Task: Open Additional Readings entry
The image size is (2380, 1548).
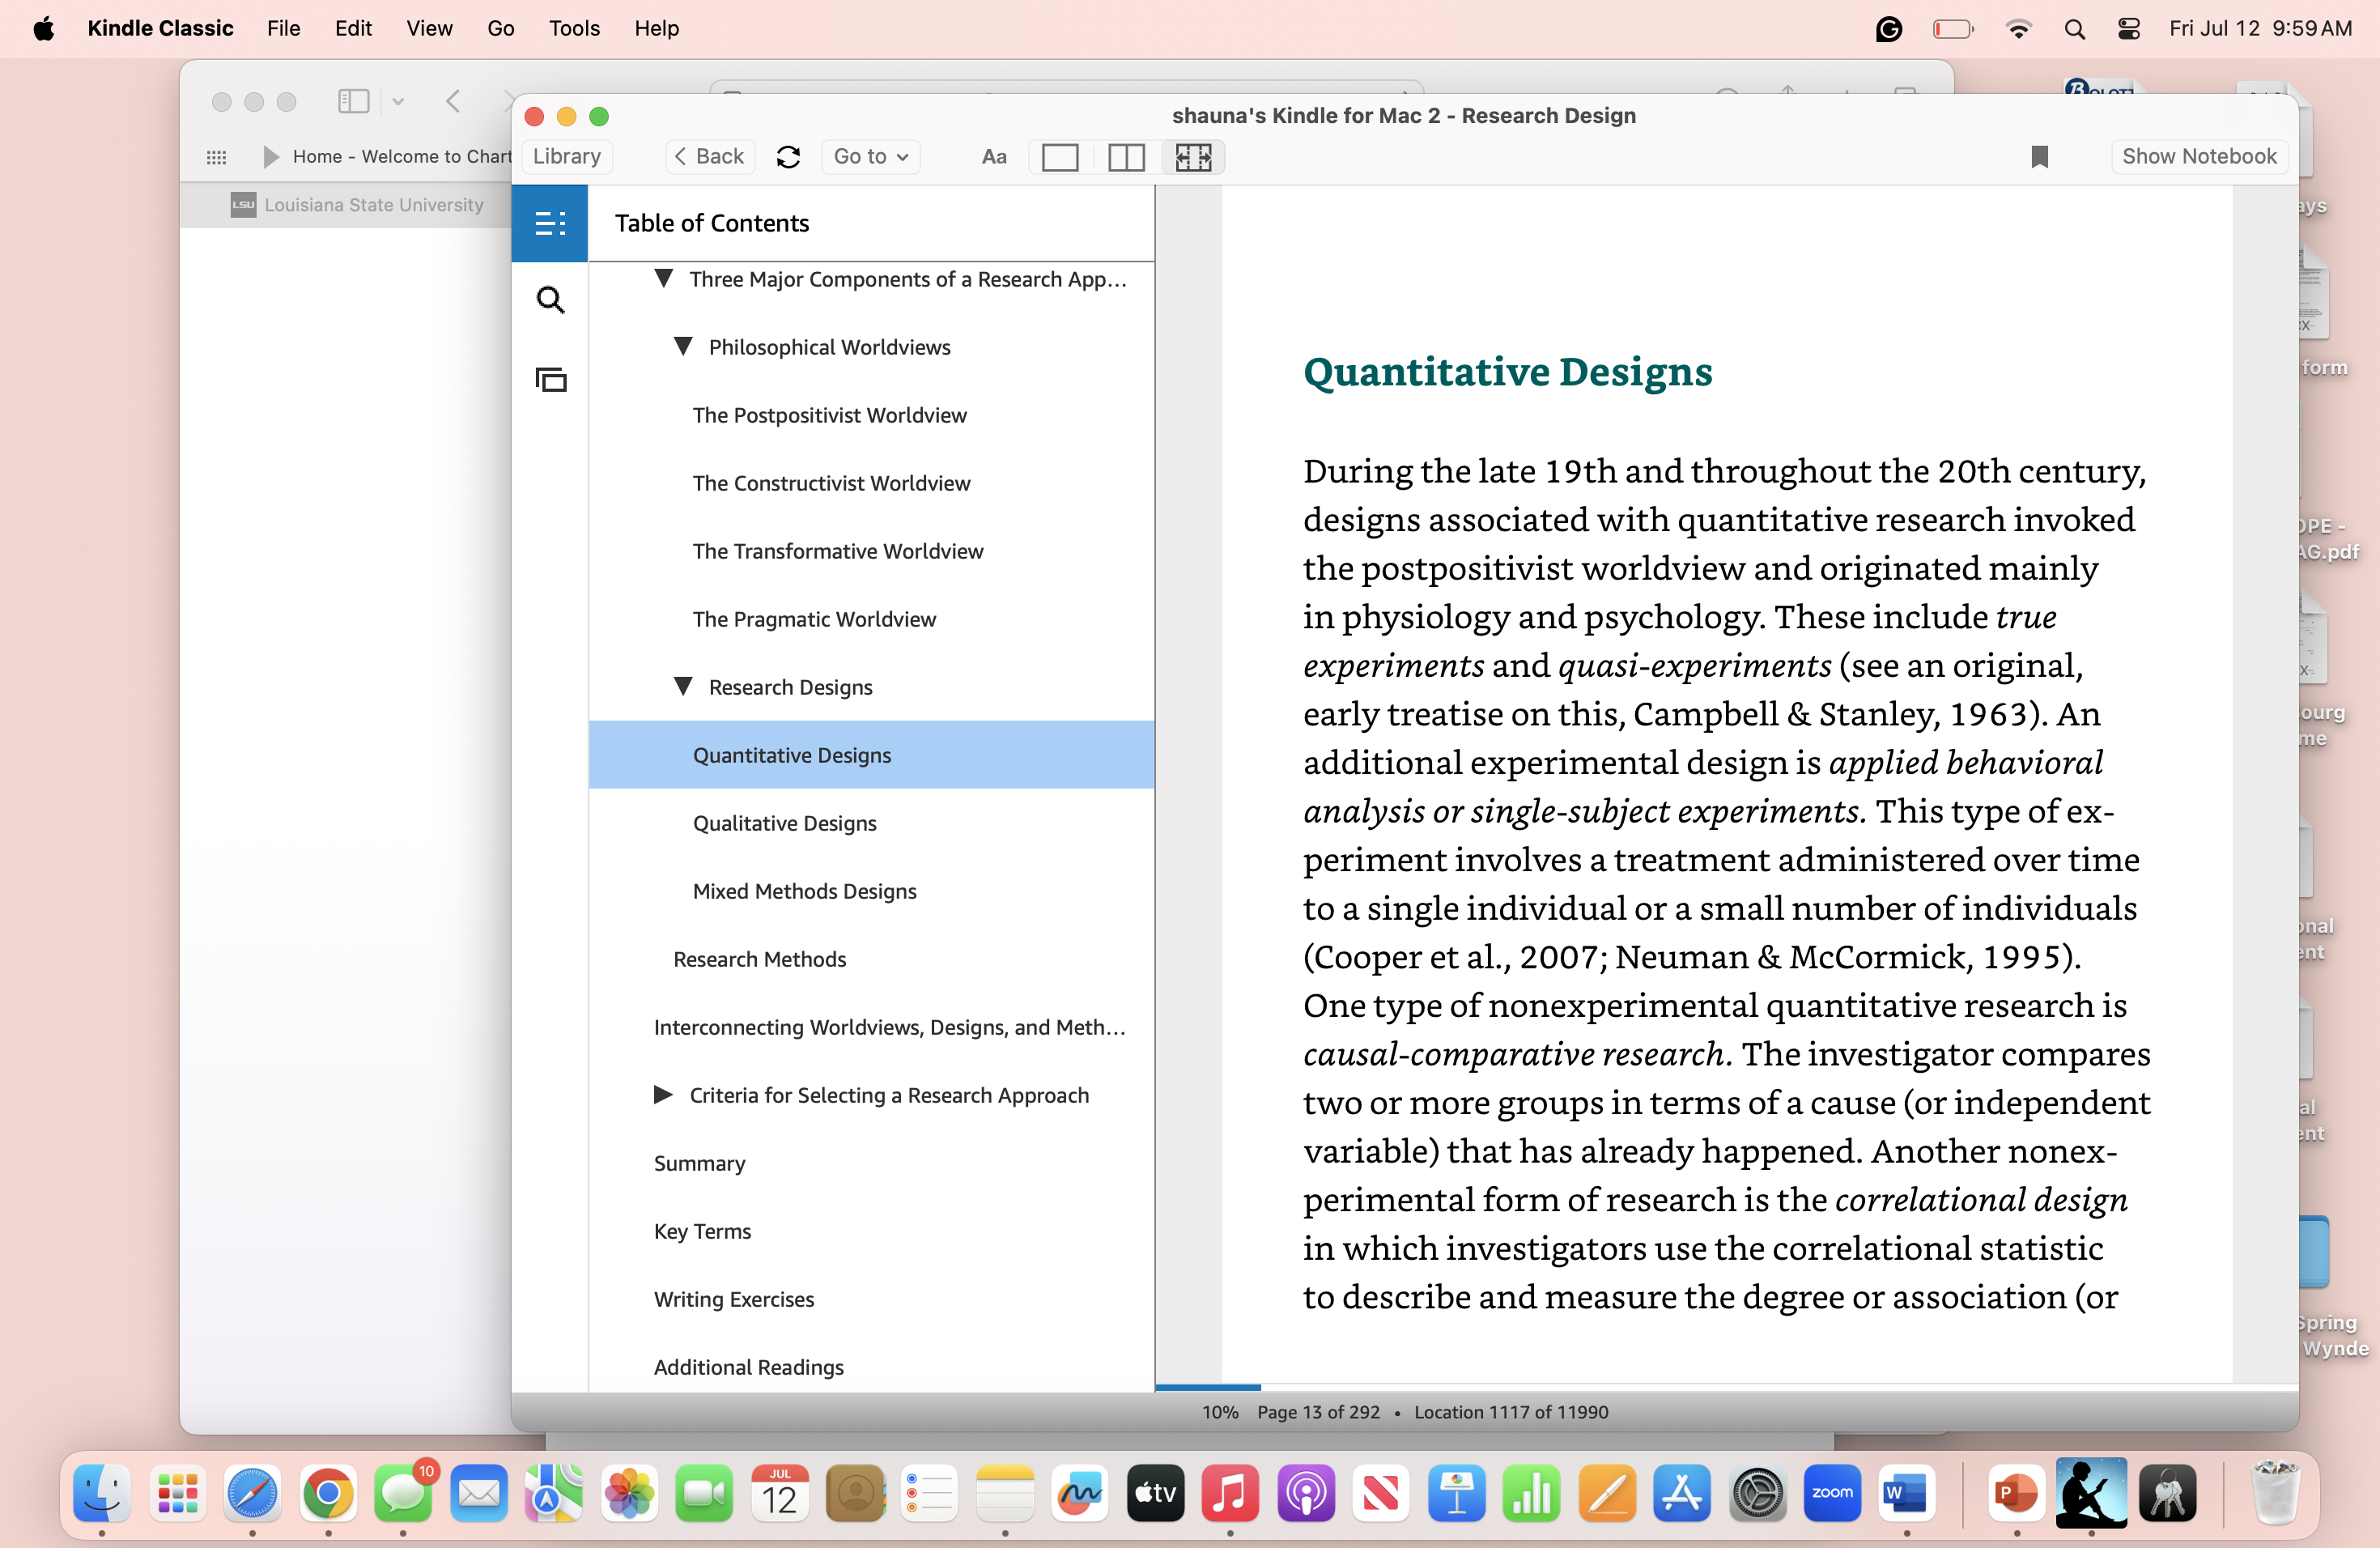Action: (748, 1367)
